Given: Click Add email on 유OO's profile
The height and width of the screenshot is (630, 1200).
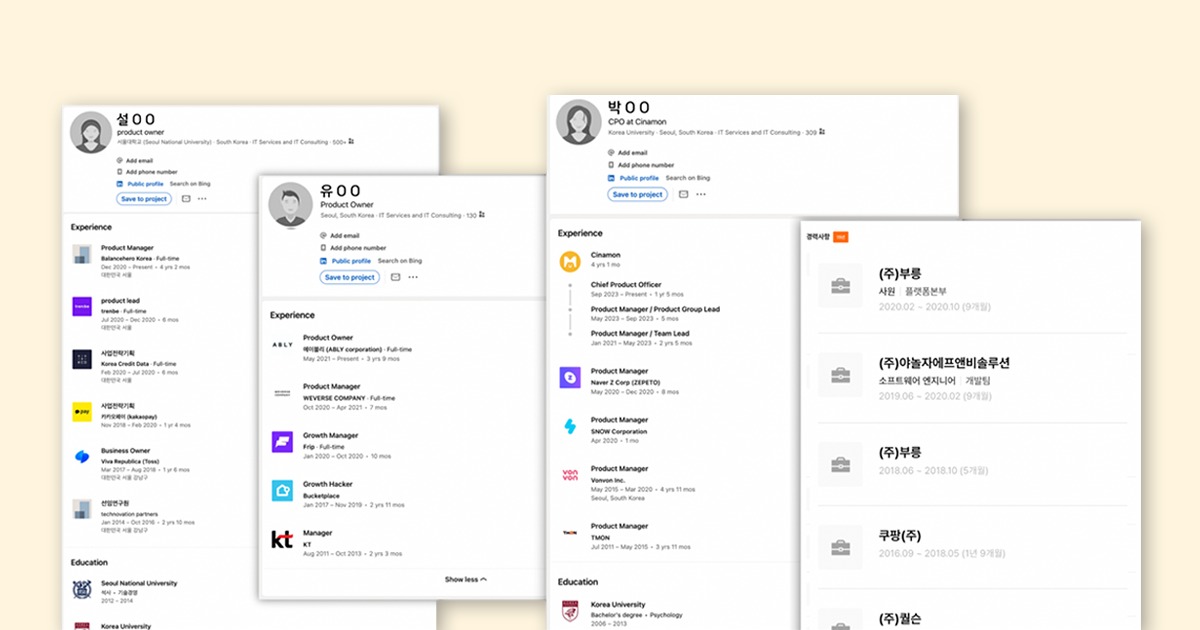Looking at the screenshot, I should tap(345, 236).
